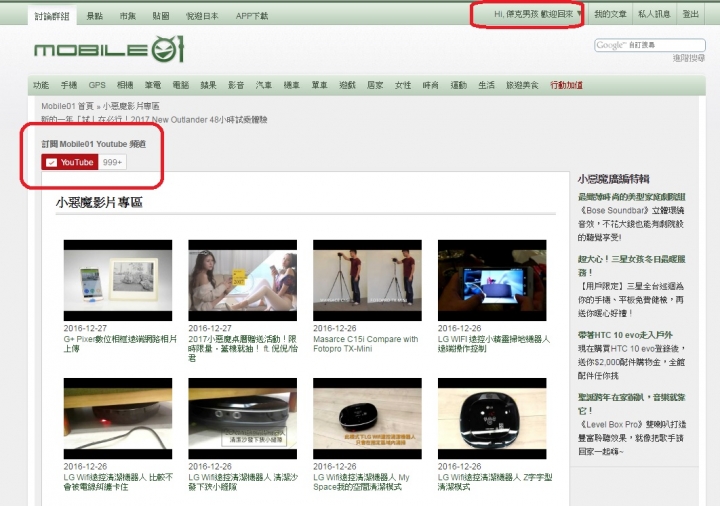
Task: Click the Google custom search field
Action: pyautogui.click(x=650, y=45)
